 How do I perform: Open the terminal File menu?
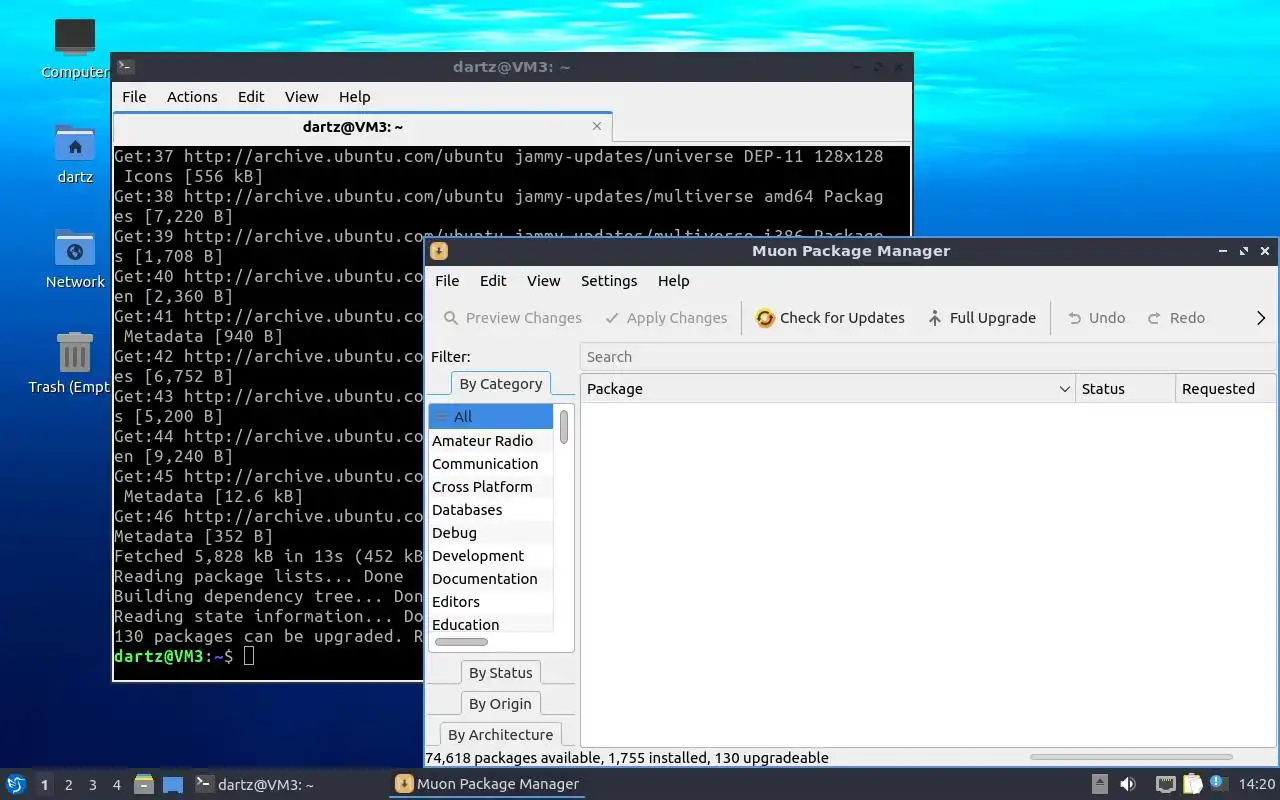point(134,97)
